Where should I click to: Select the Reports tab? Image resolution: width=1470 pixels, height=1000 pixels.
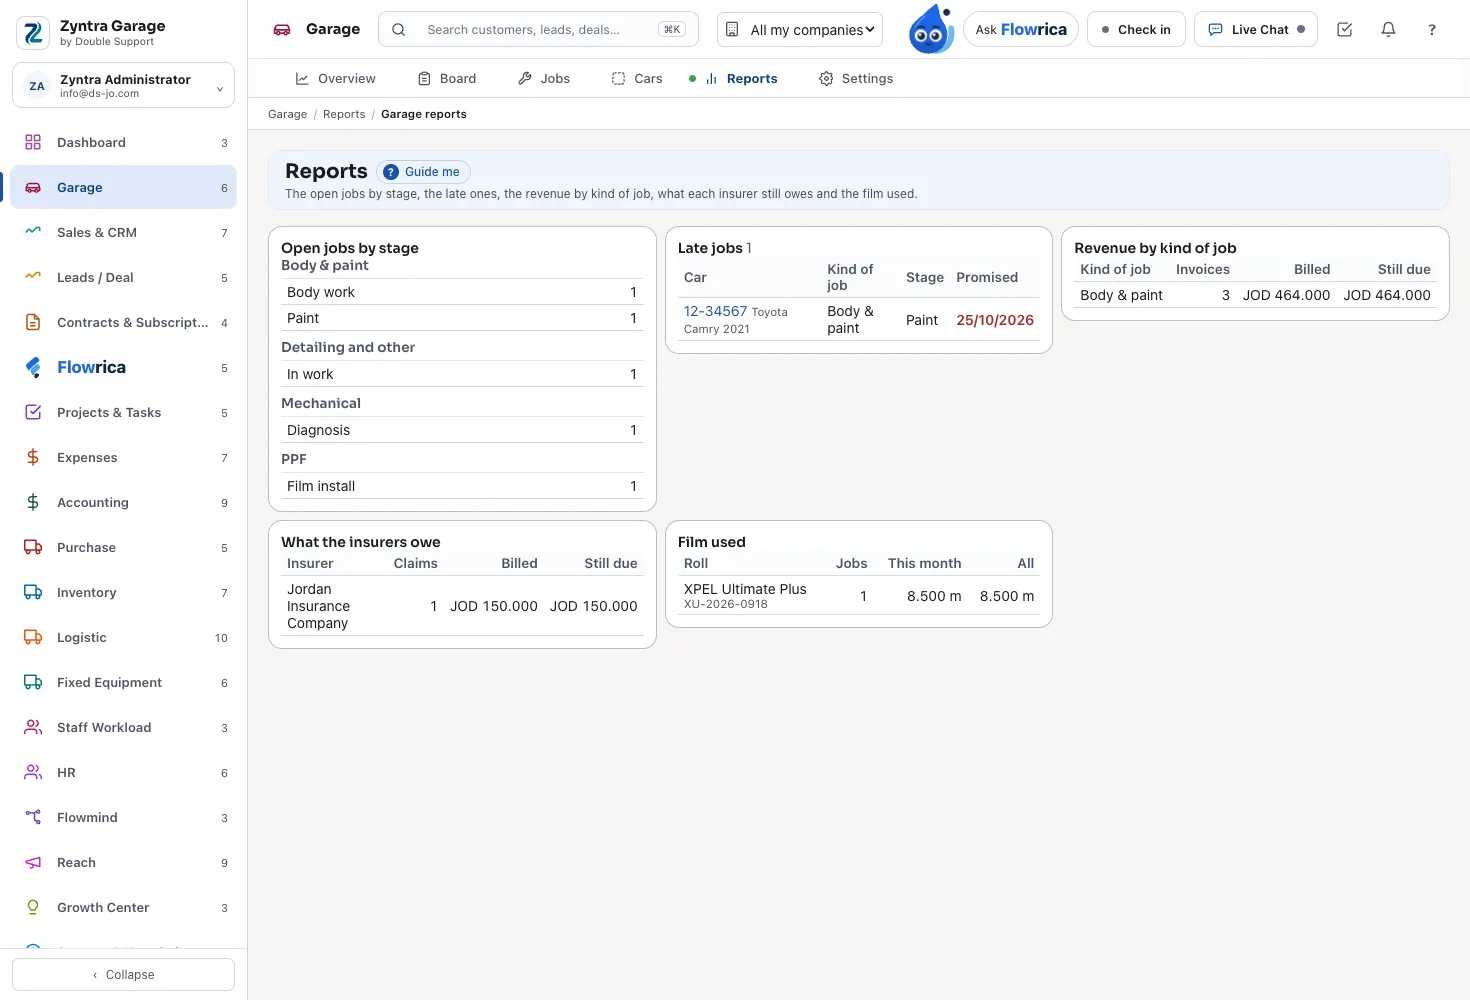click(741, 78)
